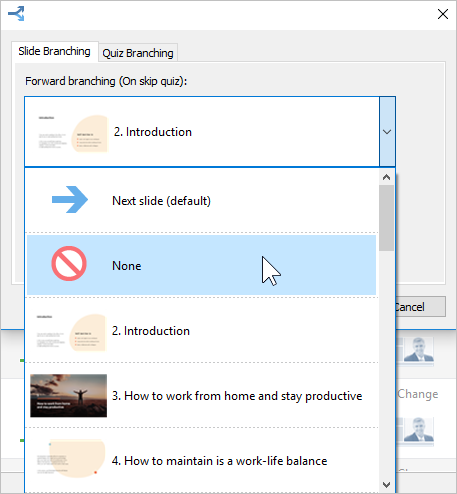The width and height of the screenshot is (457, 494).
Task: Click the Change link
Action: coord(418,394)
